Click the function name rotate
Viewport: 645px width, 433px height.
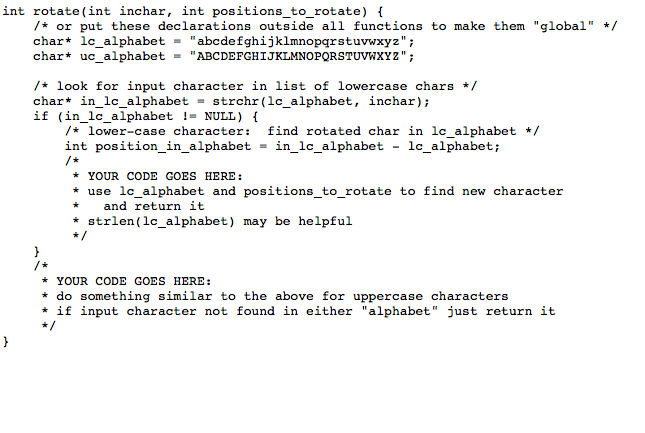click(56, 11)
